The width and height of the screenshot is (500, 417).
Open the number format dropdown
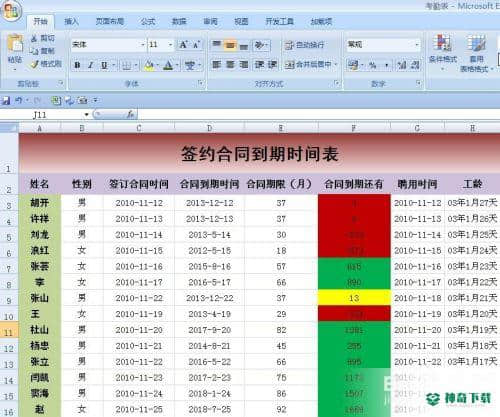[417, 44]
